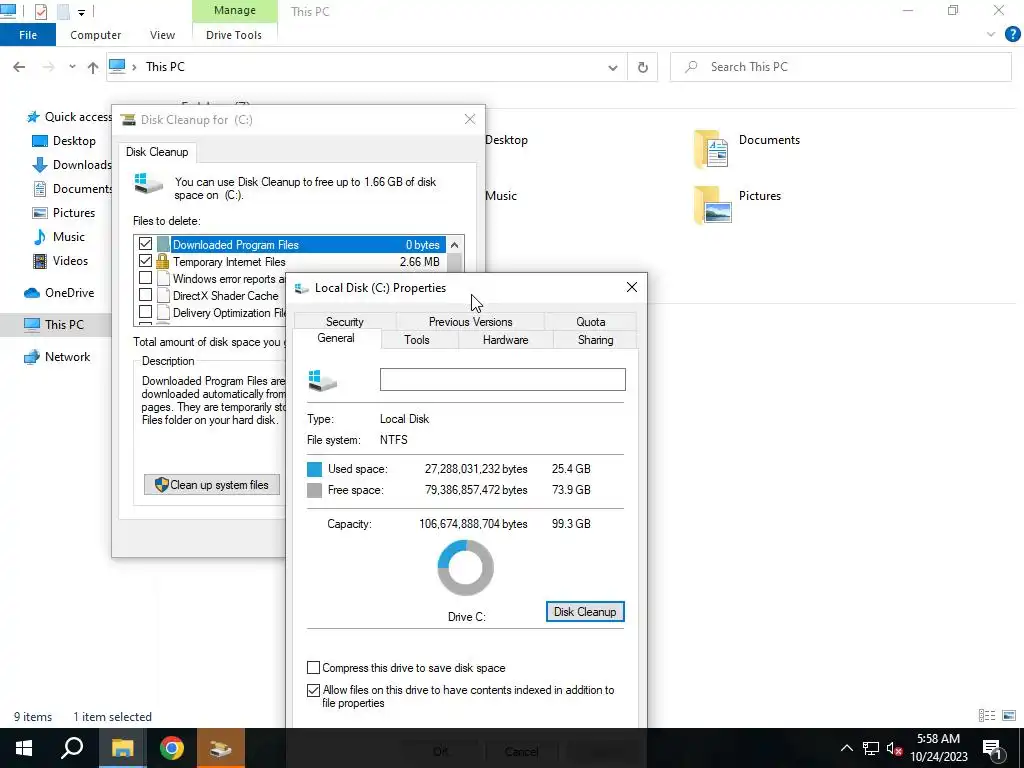
Task: Open the File menu
Action: [x=28, y=35]
